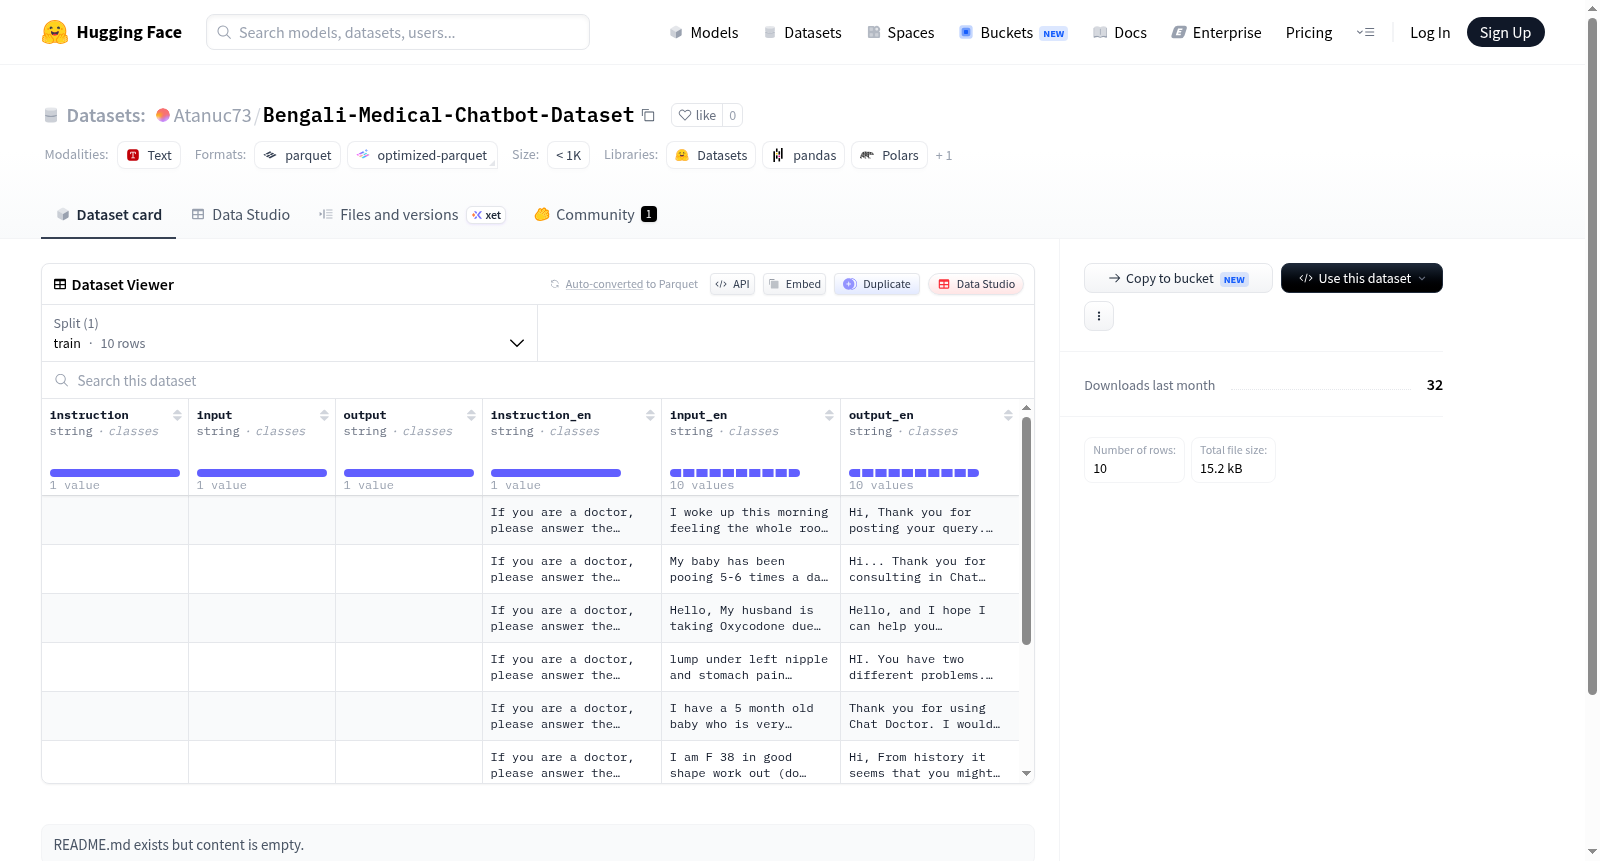1600x861 pixels.
Task: Open the Use this dataset dropdown
Action: point(1361,278)
